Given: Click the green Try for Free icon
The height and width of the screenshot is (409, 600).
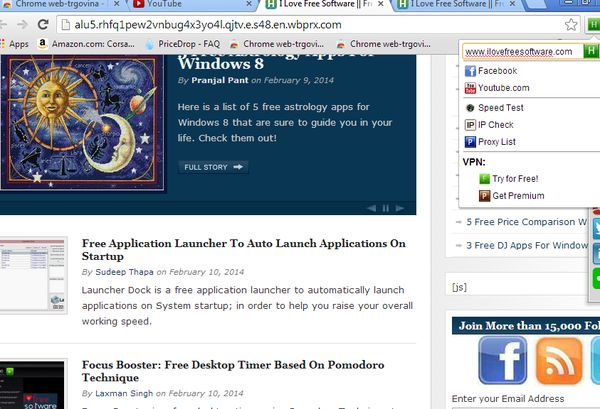Looking at the screenshot, I should pyautogui.click(x=484, y=179).
